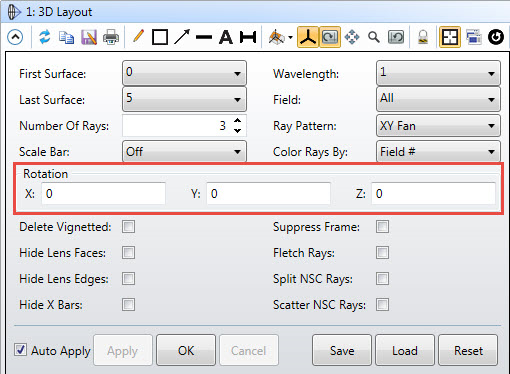510x374 pixels.
Task: Select the draw arrow tool
Action: [x=182, y=37]
